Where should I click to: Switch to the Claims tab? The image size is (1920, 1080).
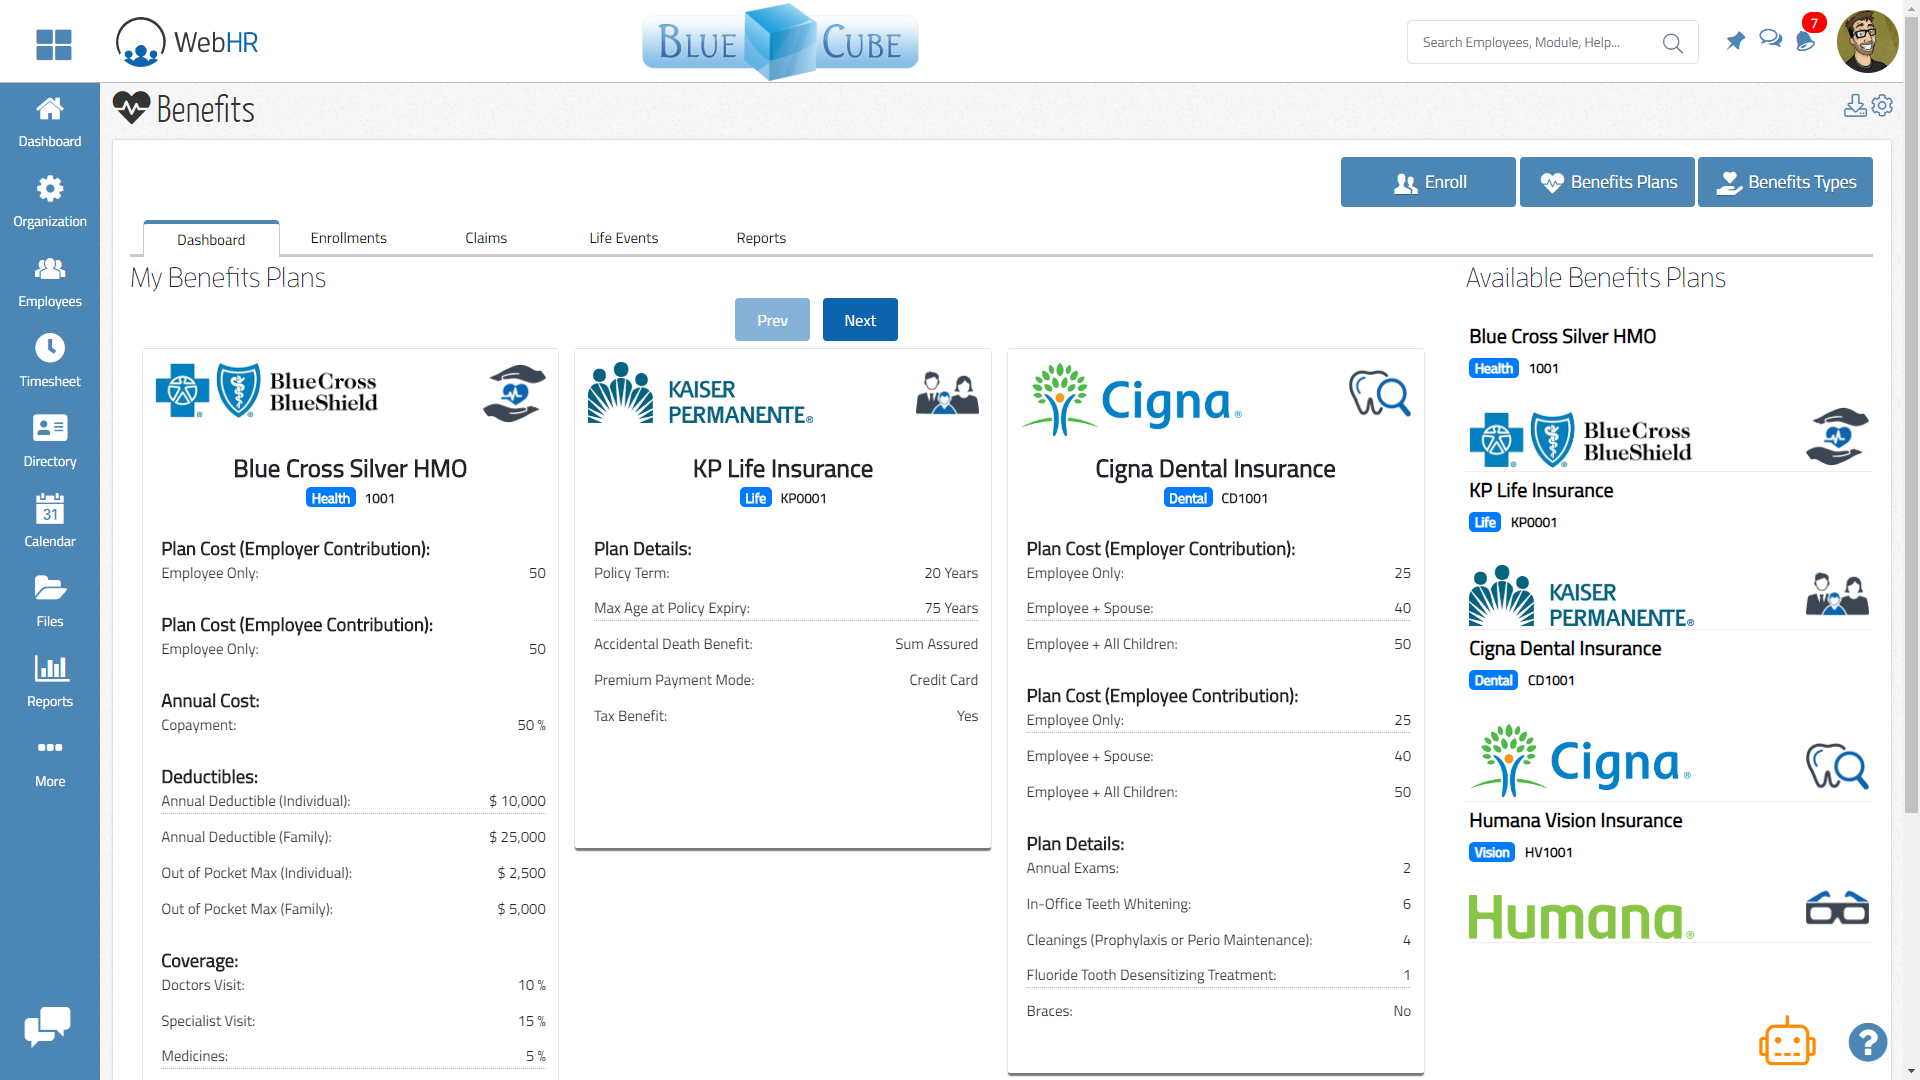point(486,238)
